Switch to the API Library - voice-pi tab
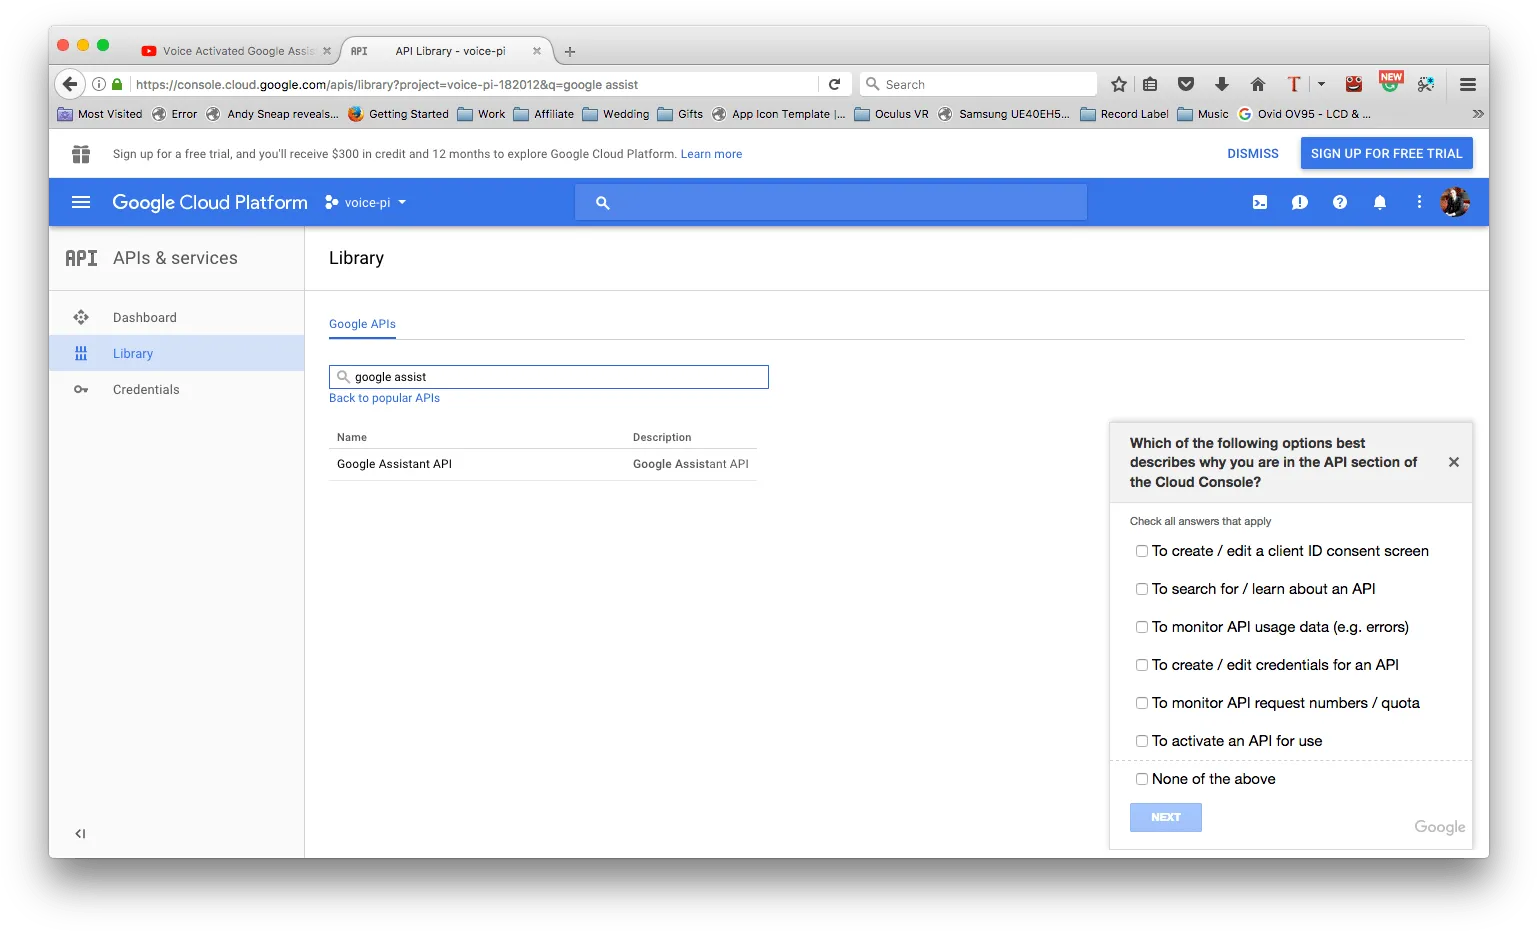This screenshot has height=931, width=1537. point(450,51)
